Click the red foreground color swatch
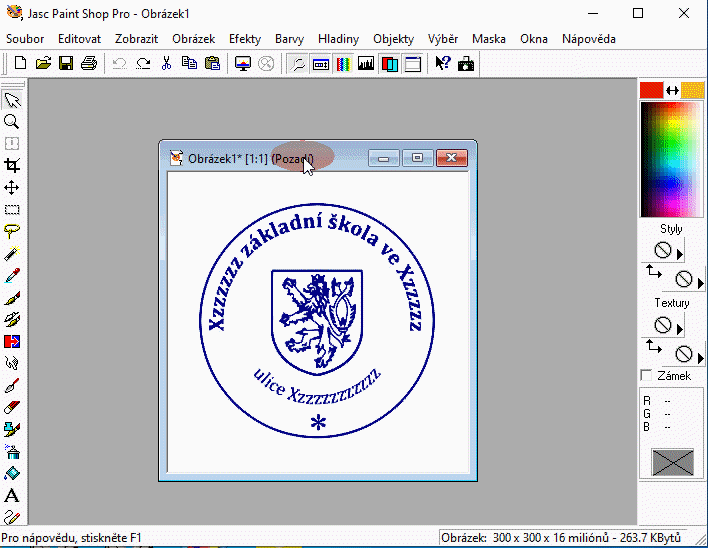 [652, 90]
